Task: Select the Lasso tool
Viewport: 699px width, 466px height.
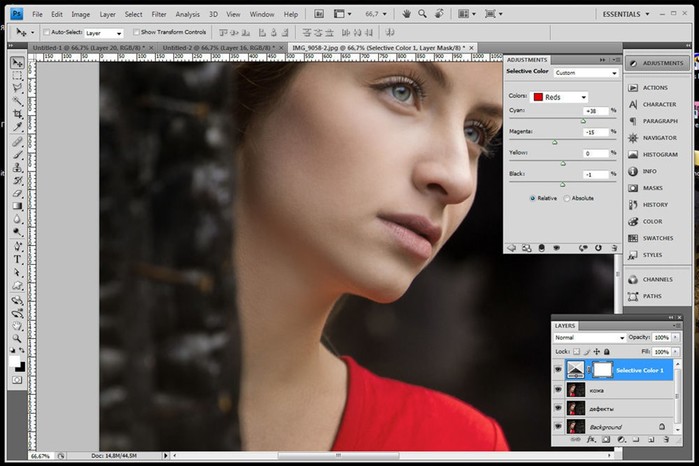Action: point(17,88)
